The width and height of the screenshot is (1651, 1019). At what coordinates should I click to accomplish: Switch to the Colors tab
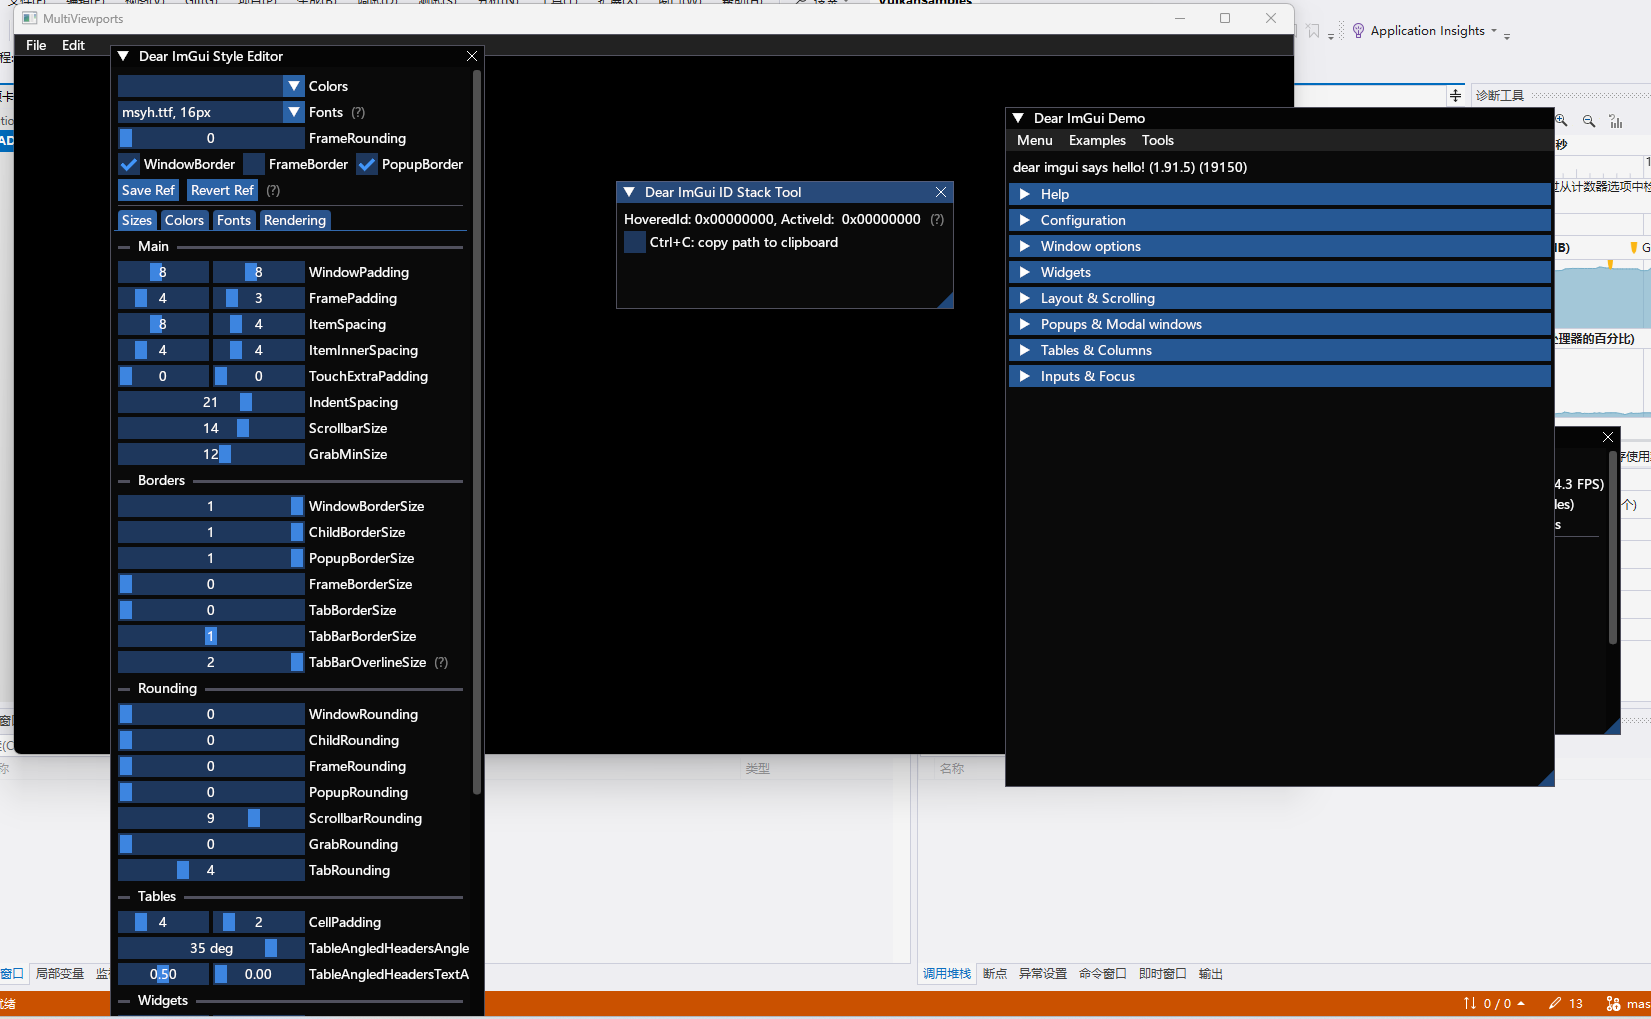click(184, 221)
